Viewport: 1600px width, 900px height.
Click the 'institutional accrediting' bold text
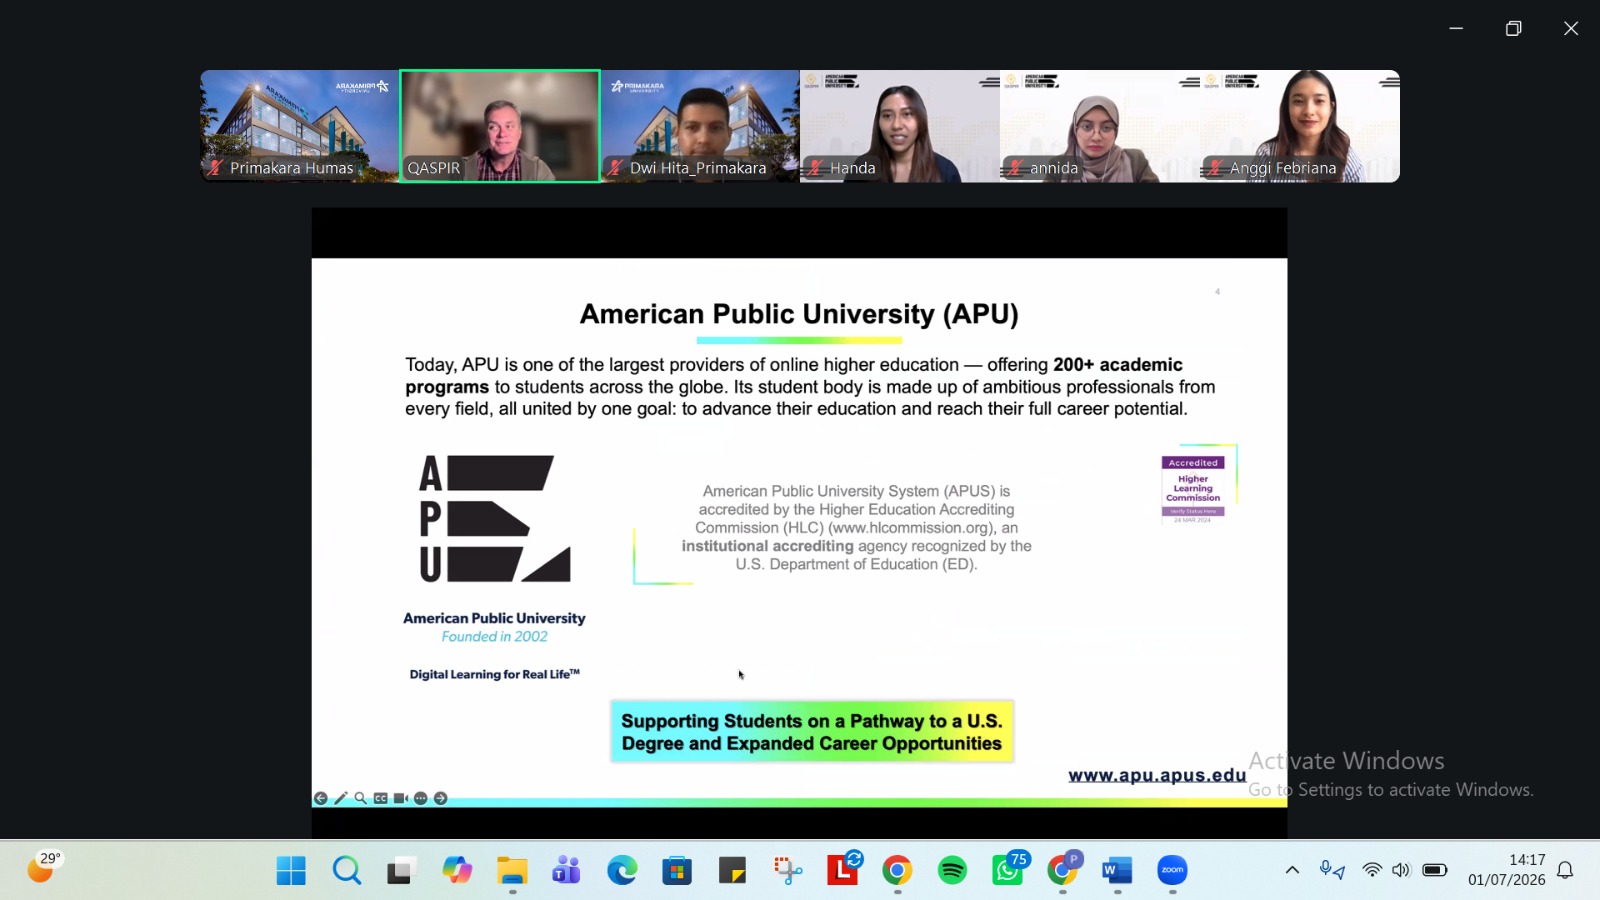[x=768, y=546]
